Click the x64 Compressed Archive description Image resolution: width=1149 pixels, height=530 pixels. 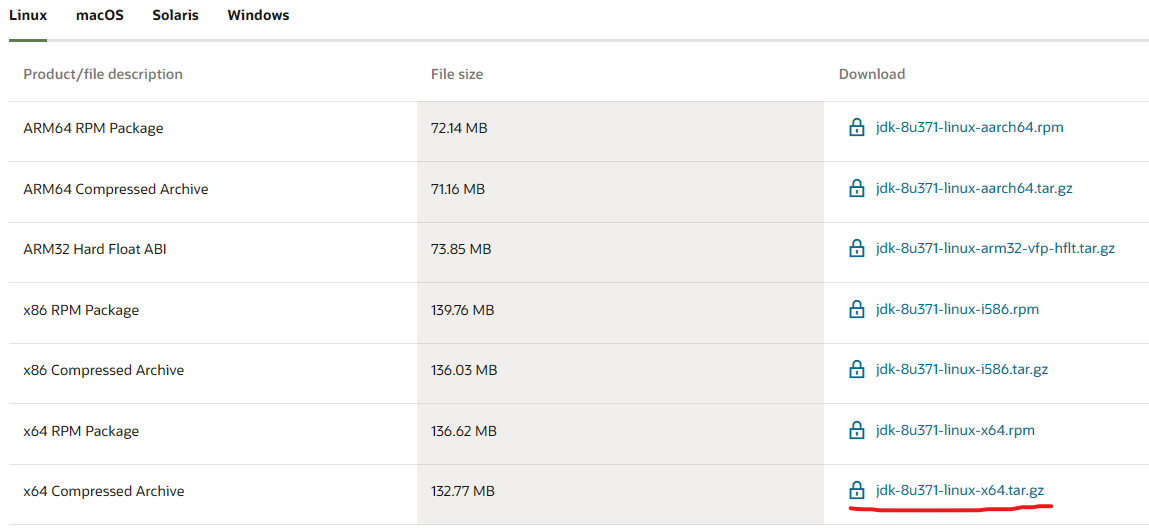[x=104, y=491]
